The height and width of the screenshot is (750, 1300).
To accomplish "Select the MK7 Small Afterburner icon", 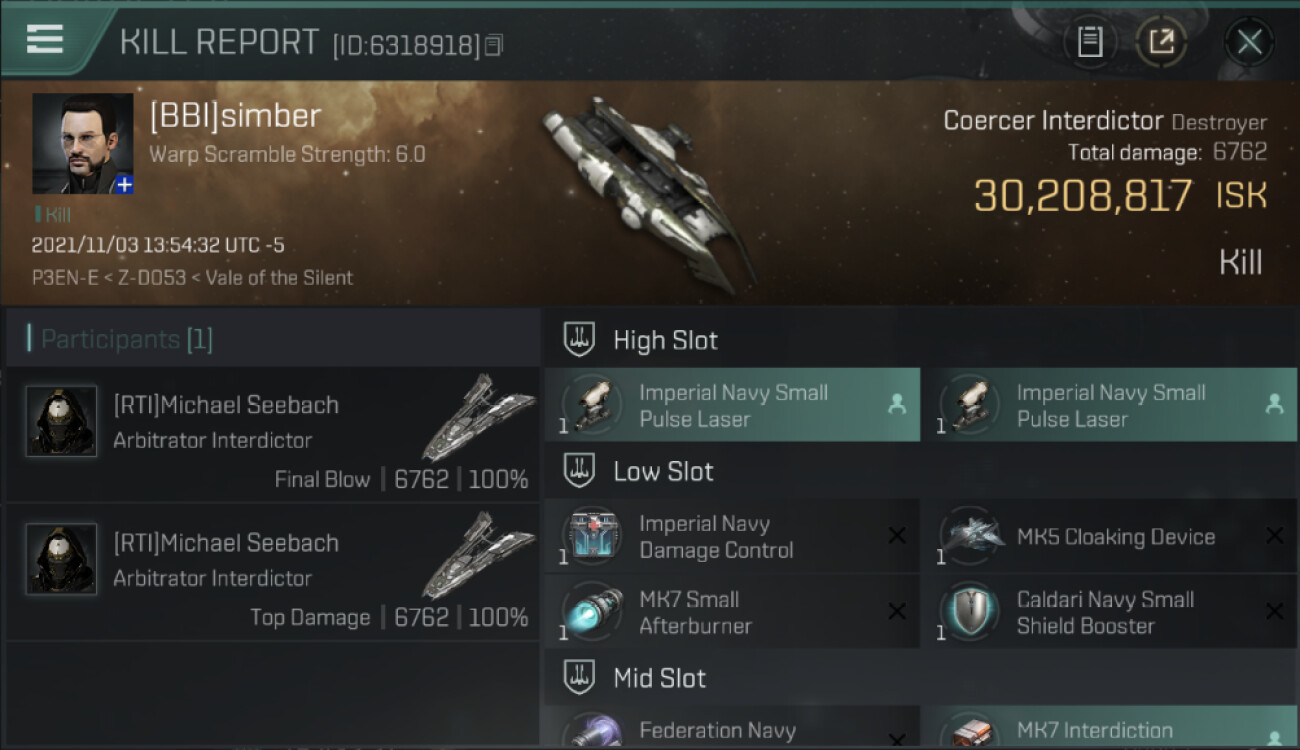I will pyautogui.click(x=593, y=611).
